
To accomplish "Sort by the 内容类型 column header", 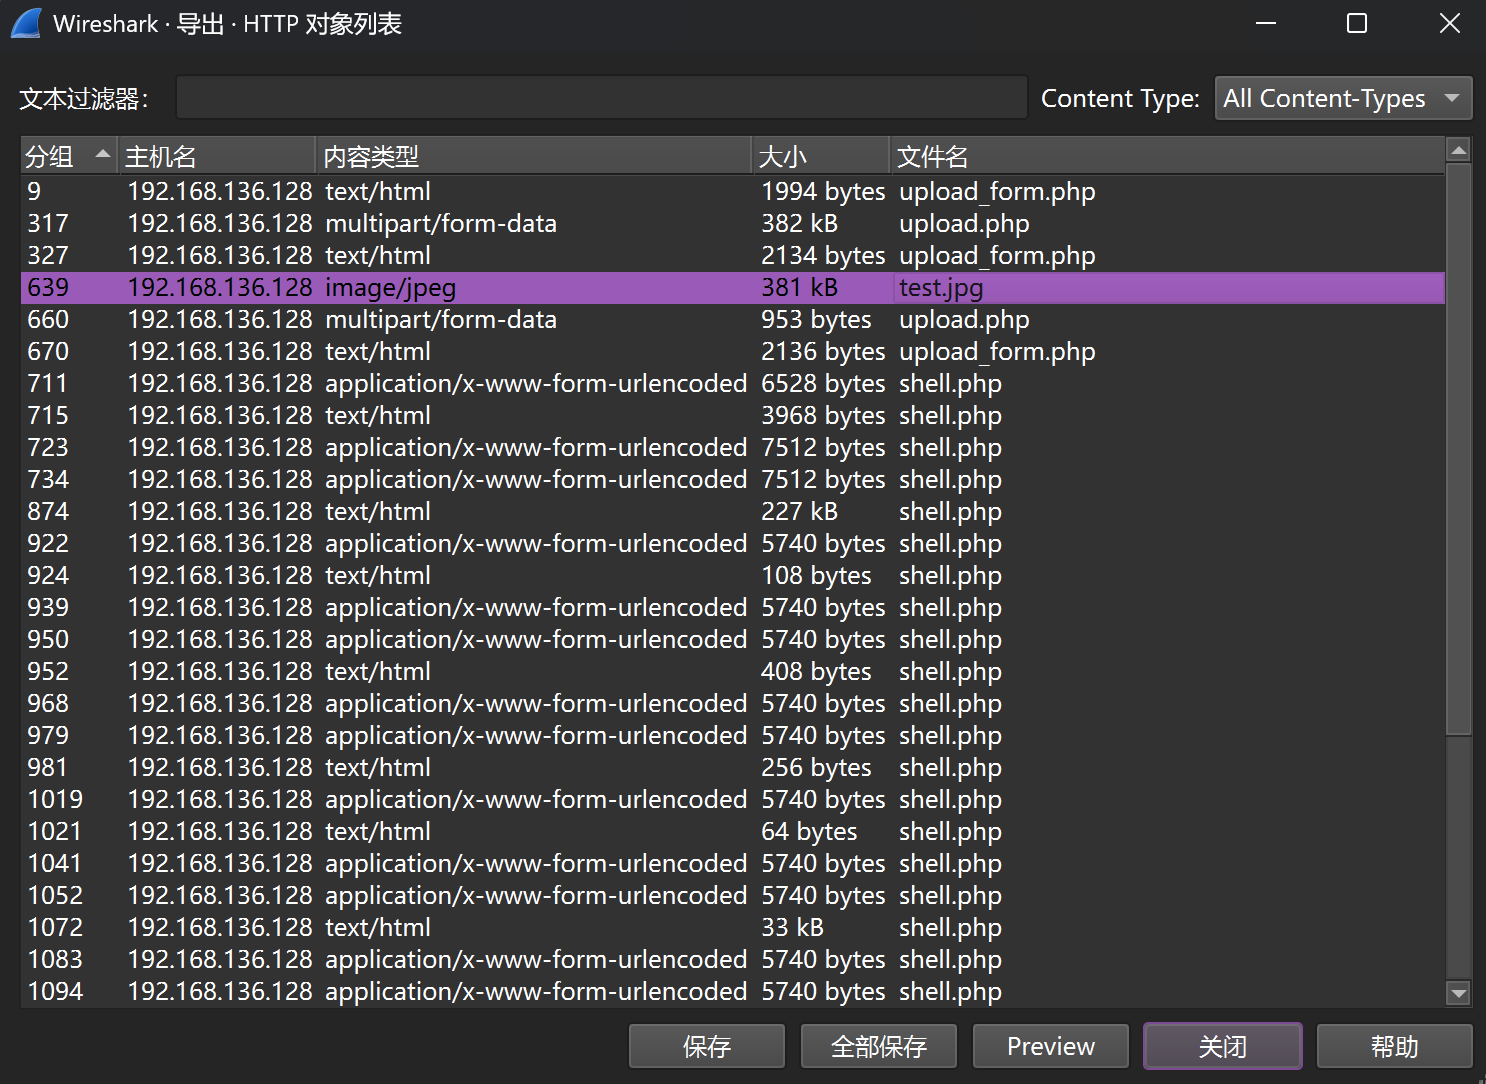I will click(534, 156).
